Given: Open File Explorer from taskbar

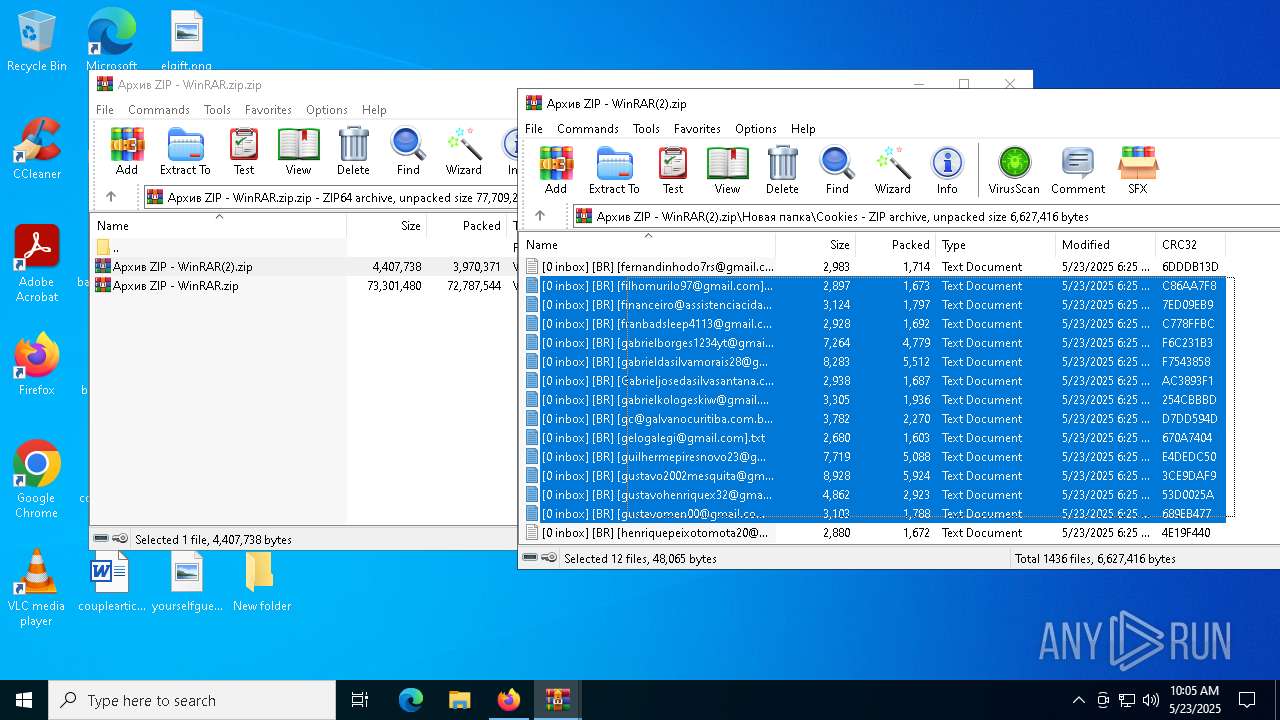Looking at the screenshot, I should (459, 700).
